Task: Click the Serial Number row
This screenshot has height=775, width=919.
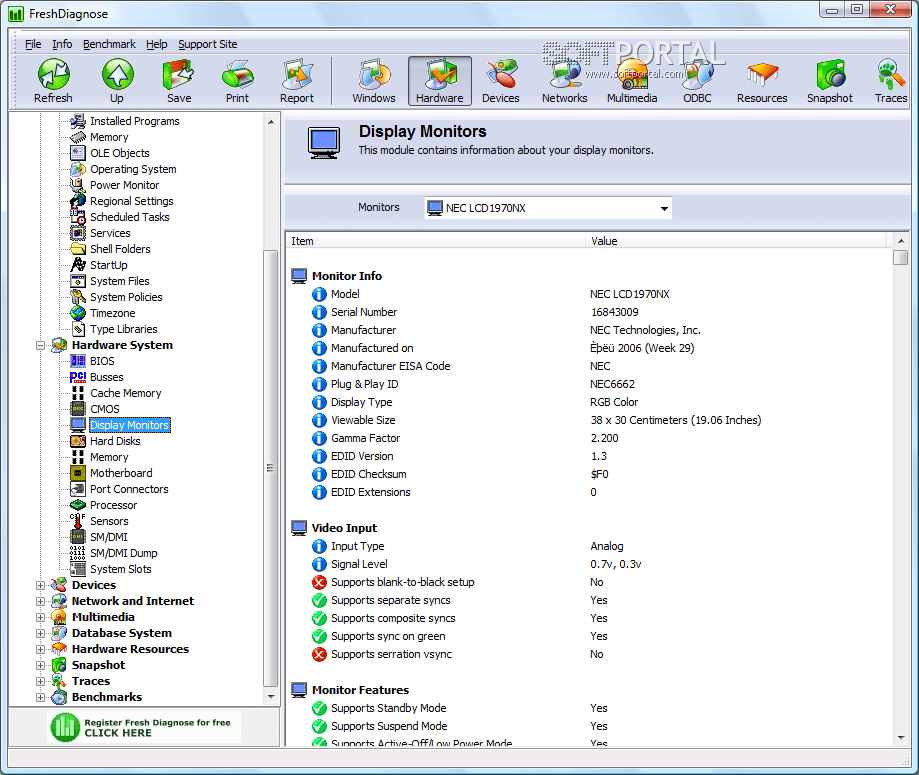Action: pyautogui.click(x=588, y=312)
